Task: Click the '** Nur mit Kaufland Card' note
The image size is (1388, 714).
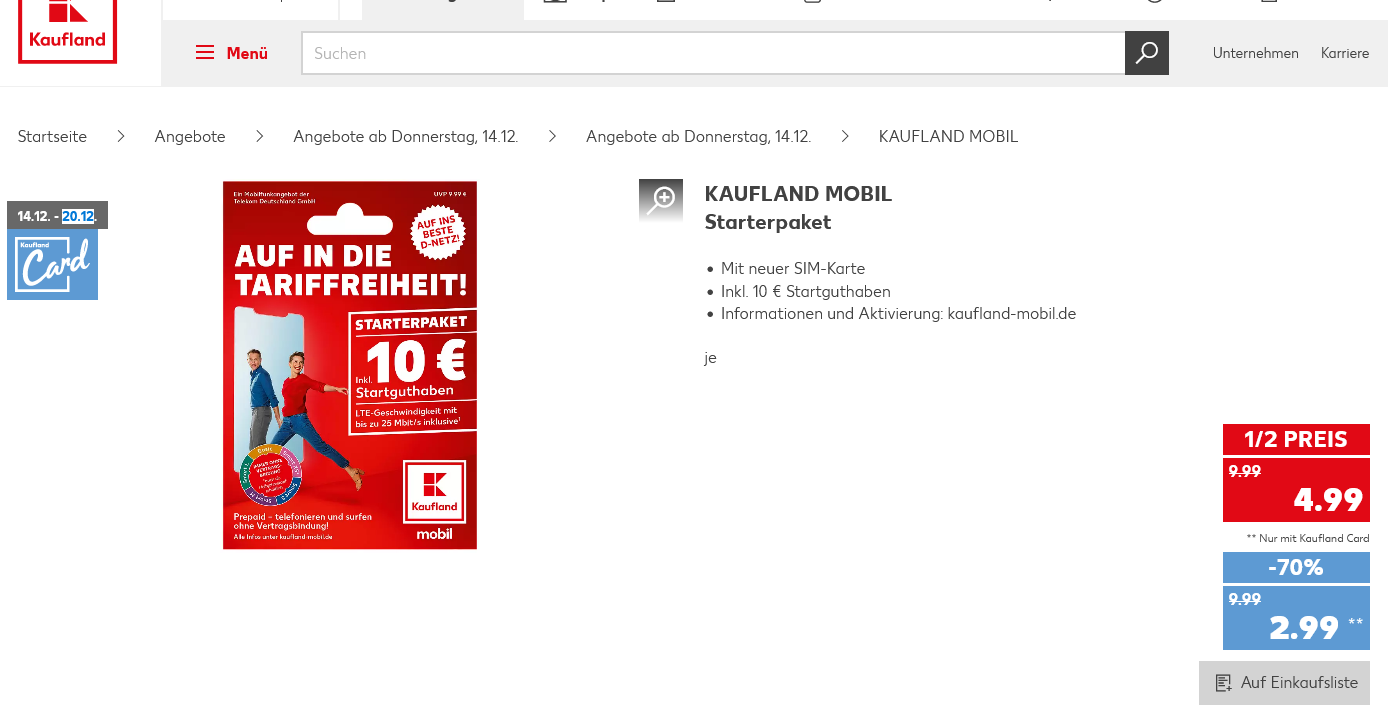Action: pos(1308,538)
